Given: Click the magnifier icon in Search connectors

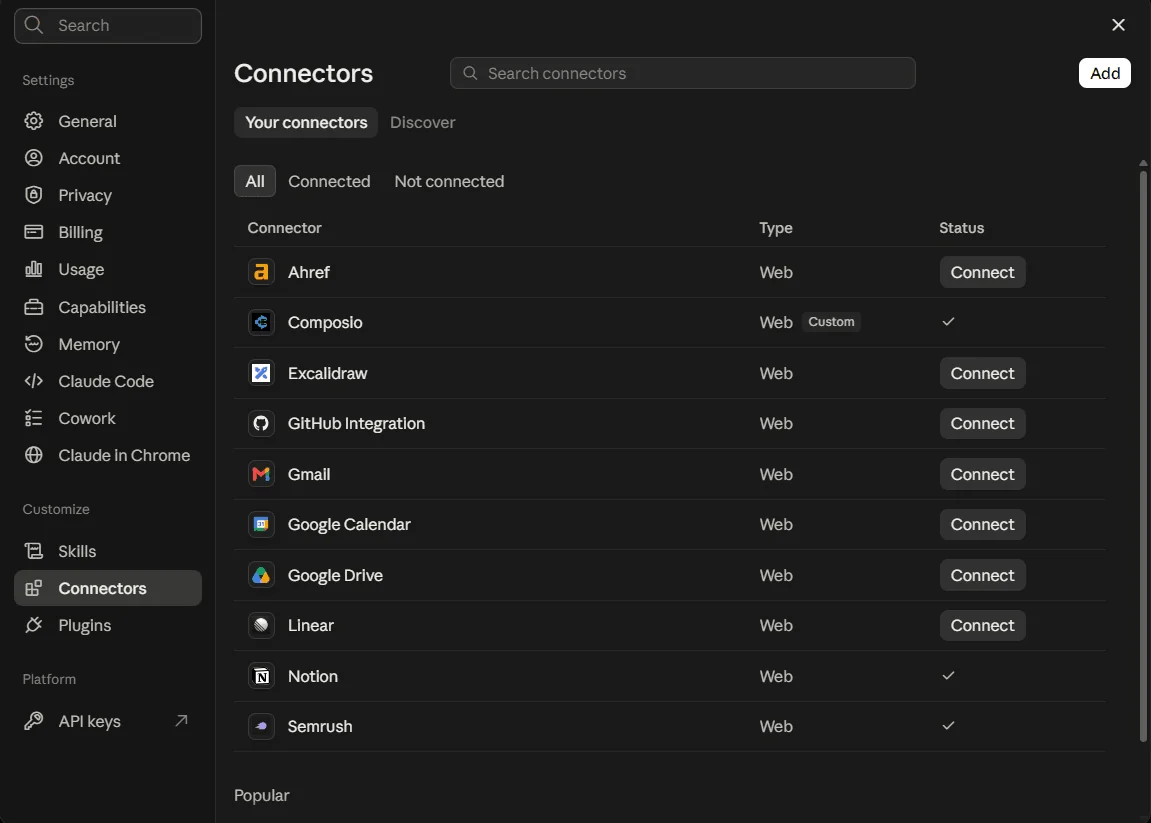Looking at the screenshot, I should pos(471,73).
